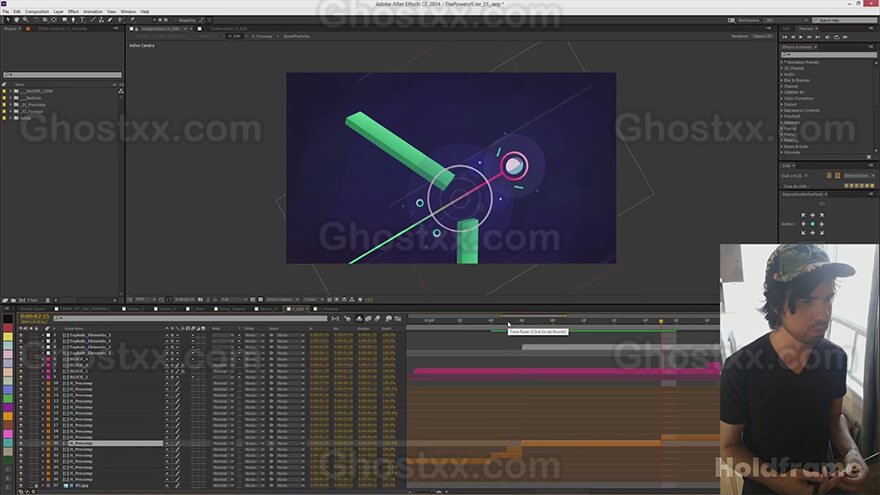Viewport: 880px width, 495px height.
Task: Move anchor point to top-left corner arrow
Action: 803,215
